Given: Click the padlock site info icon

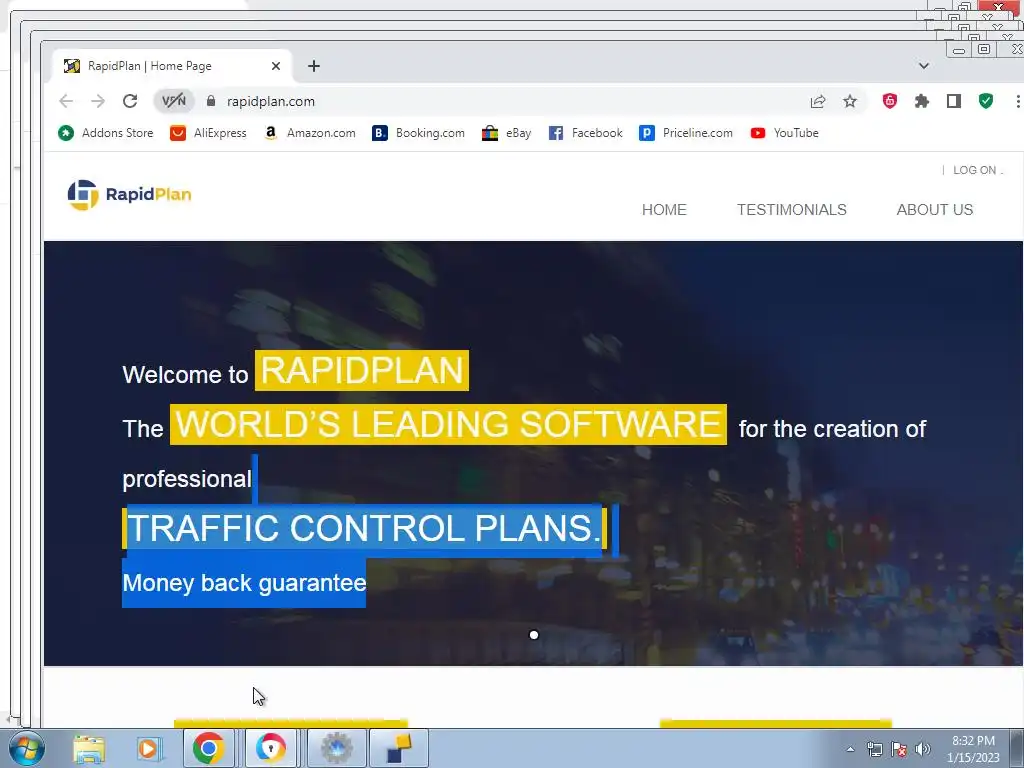Looking at the screenshot, I should point(210,101).
